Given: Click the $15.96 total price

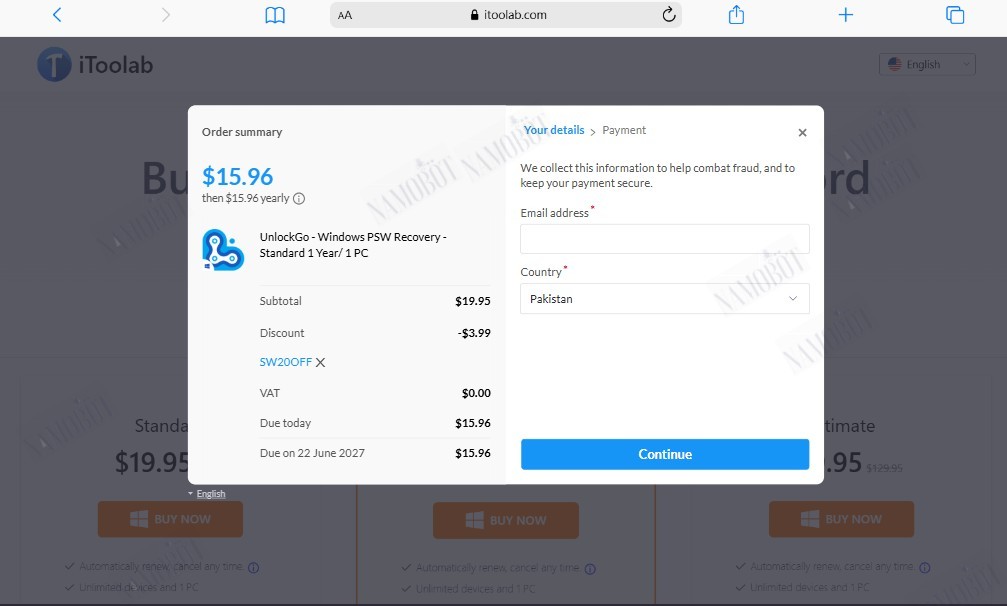Looking at the screenshot, I should click(238, 177).
